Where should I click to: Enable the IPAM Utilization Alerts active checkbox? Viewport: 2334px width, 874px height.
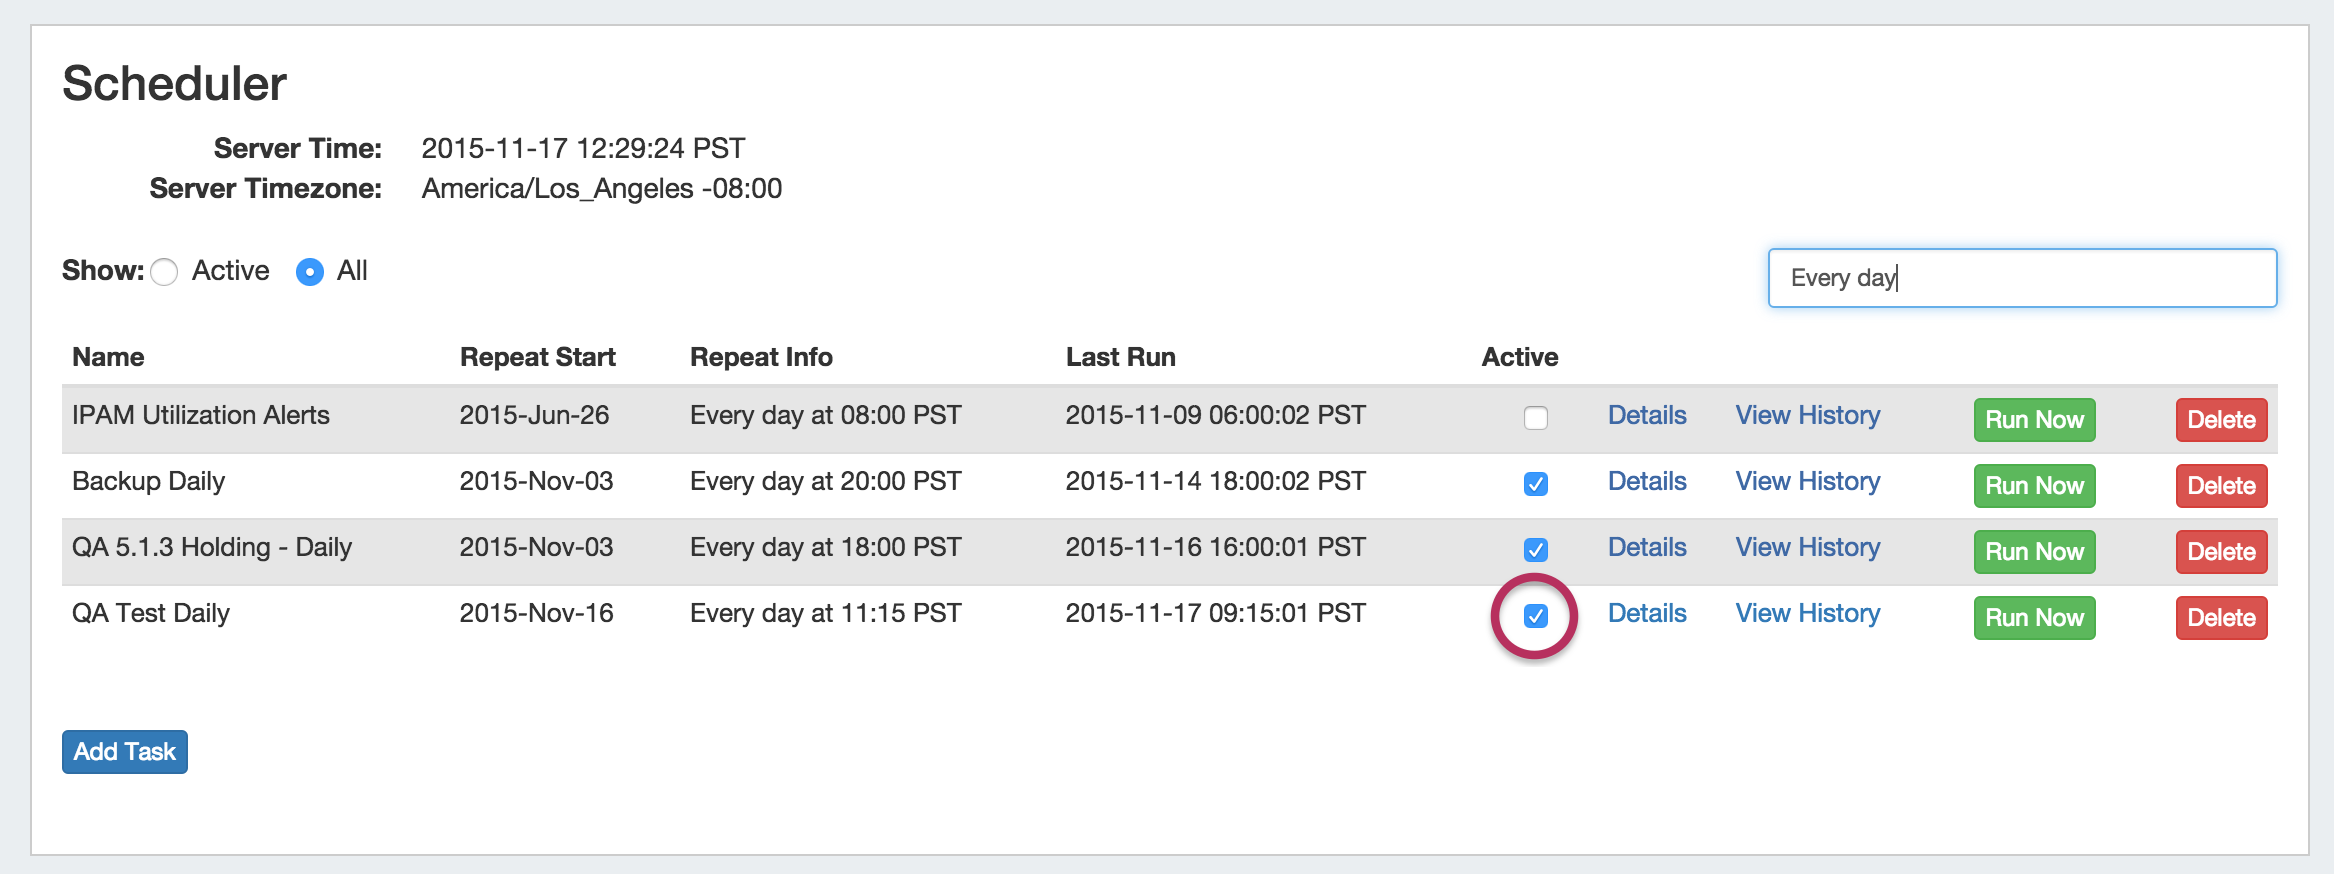point(1535,418)
